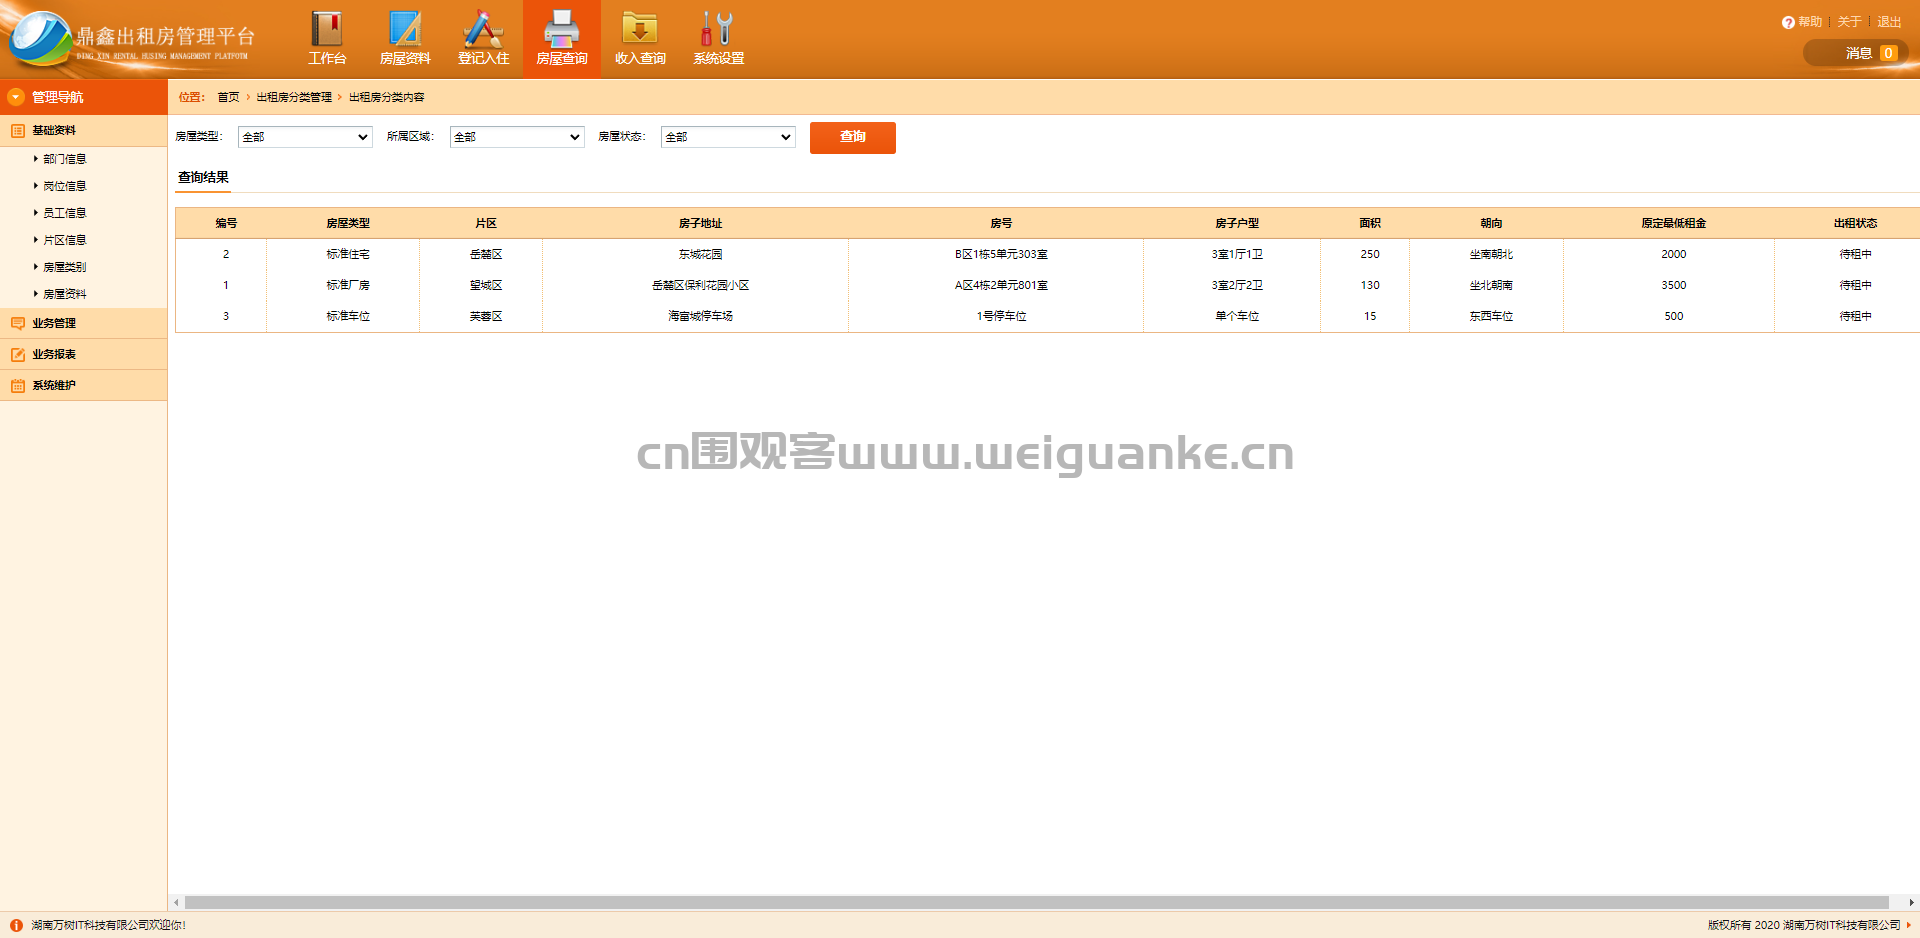Select the 东城花园 address cell

[x=700, y=254]
